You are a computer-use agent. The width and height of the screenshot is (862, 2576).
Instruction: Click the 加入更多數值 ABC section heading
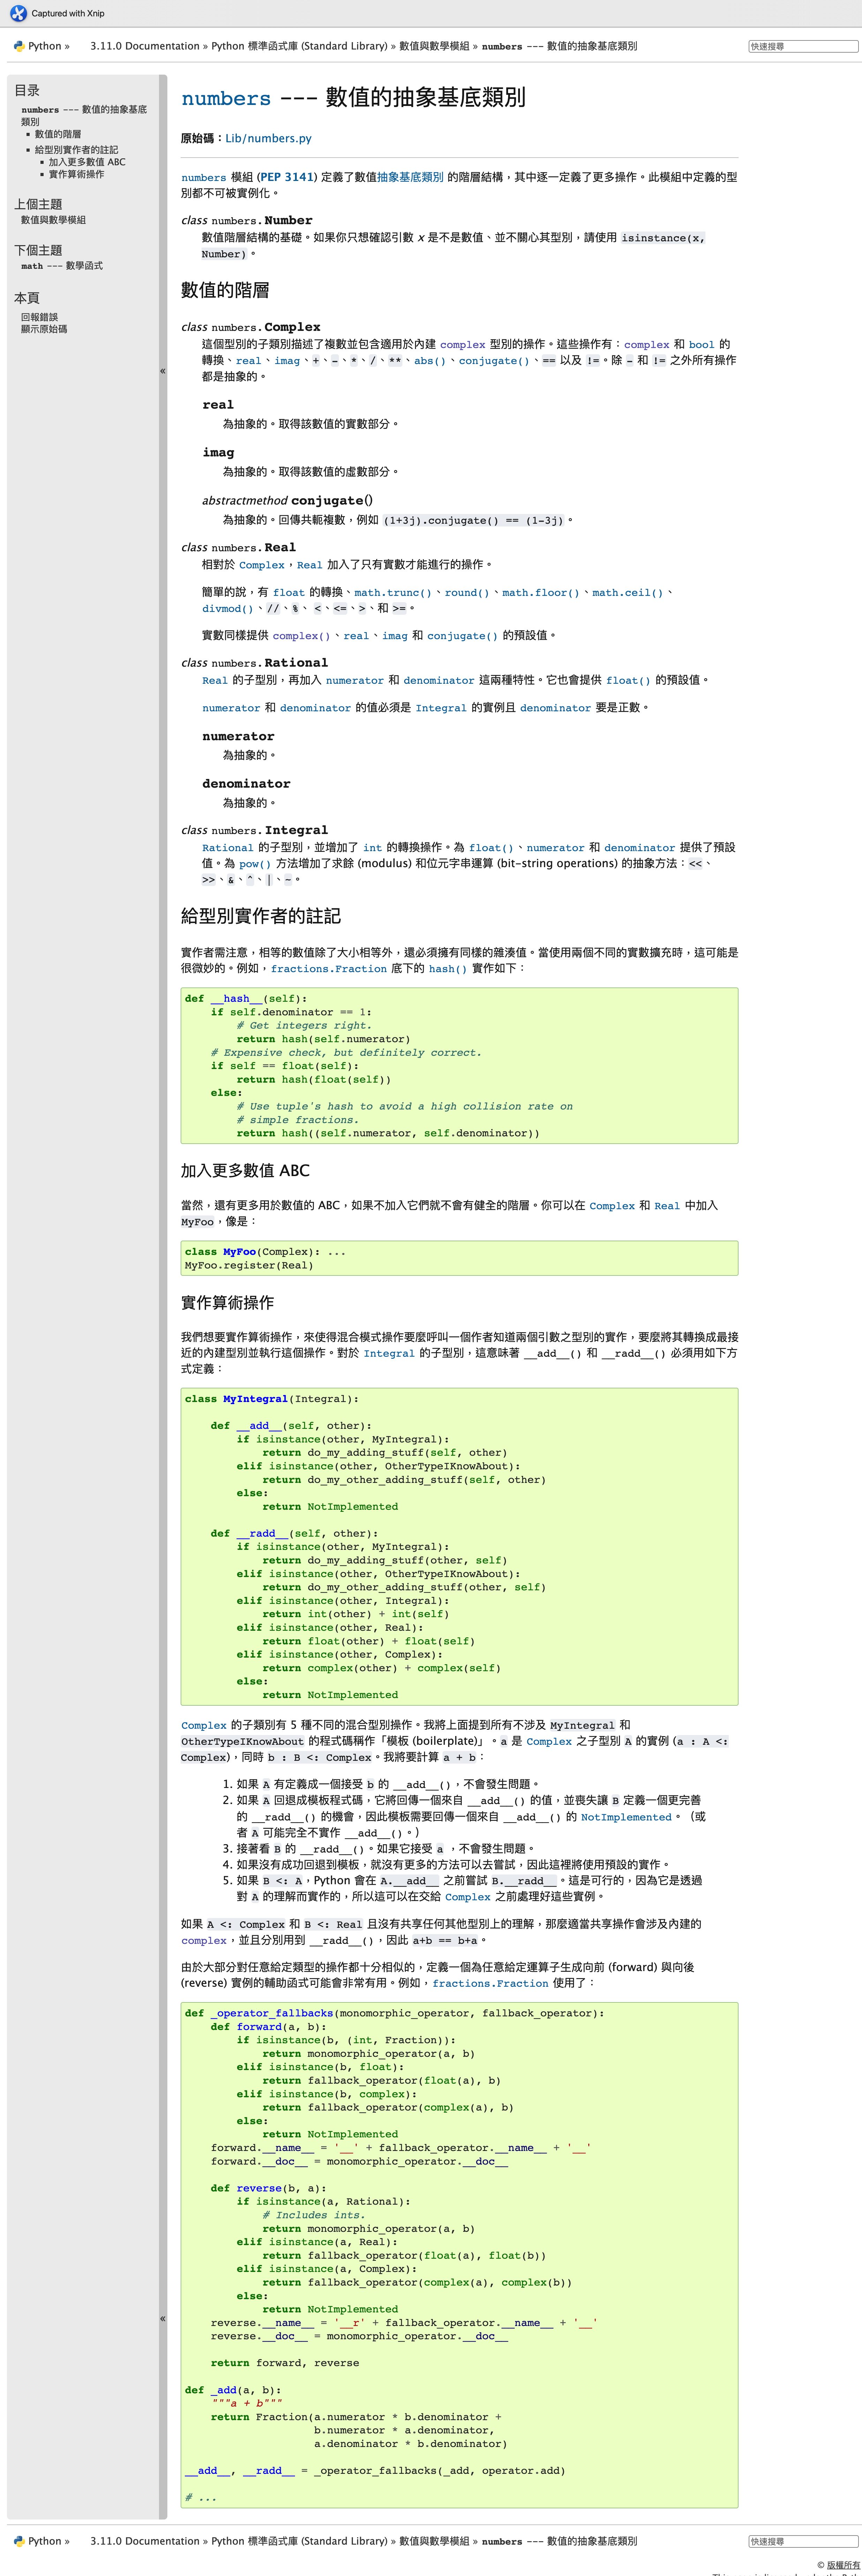tap(245, 1171)
